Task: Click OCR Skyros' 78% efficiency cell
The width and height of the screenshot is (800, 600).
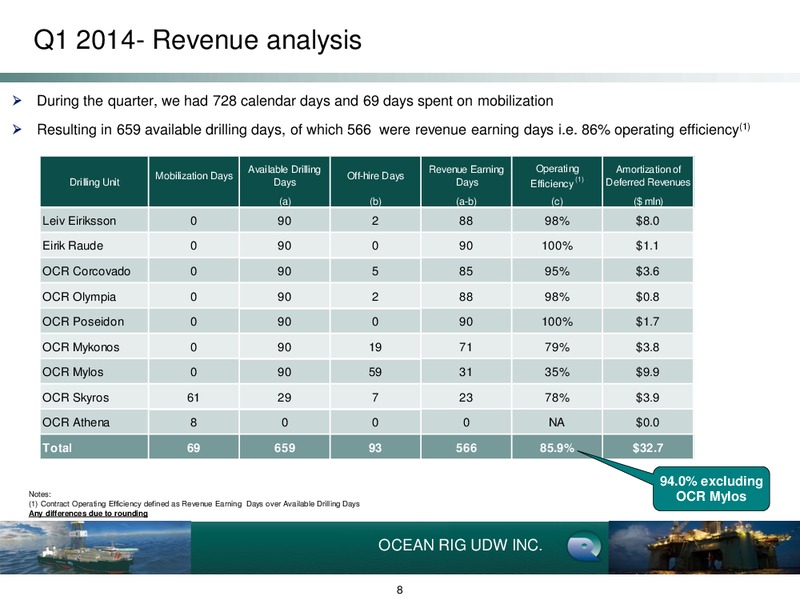Action: click(557, 398)
